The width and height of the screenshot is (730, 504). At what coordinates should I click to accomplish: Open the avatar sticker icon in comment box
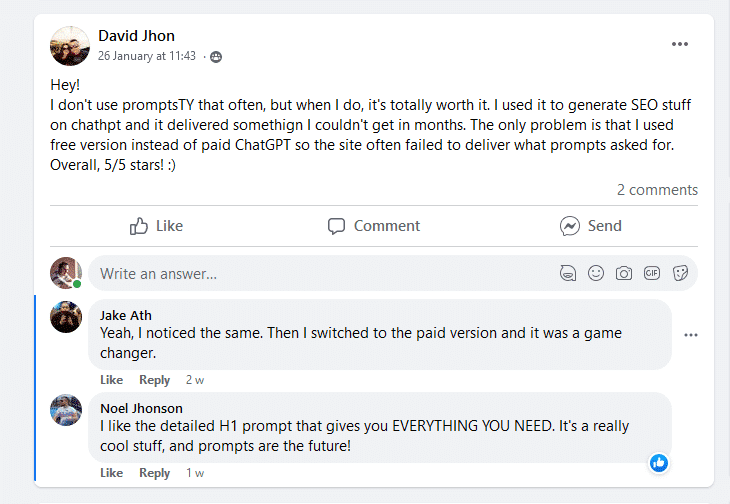coord(569,273)
